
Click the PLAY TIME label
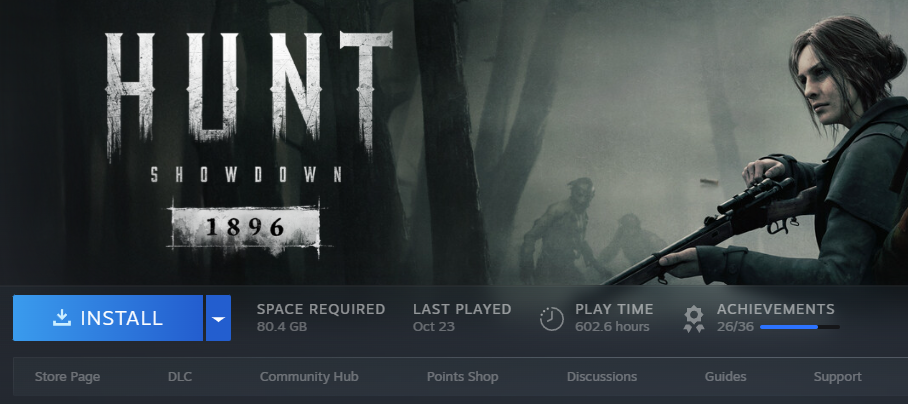(x=614, y=309)
